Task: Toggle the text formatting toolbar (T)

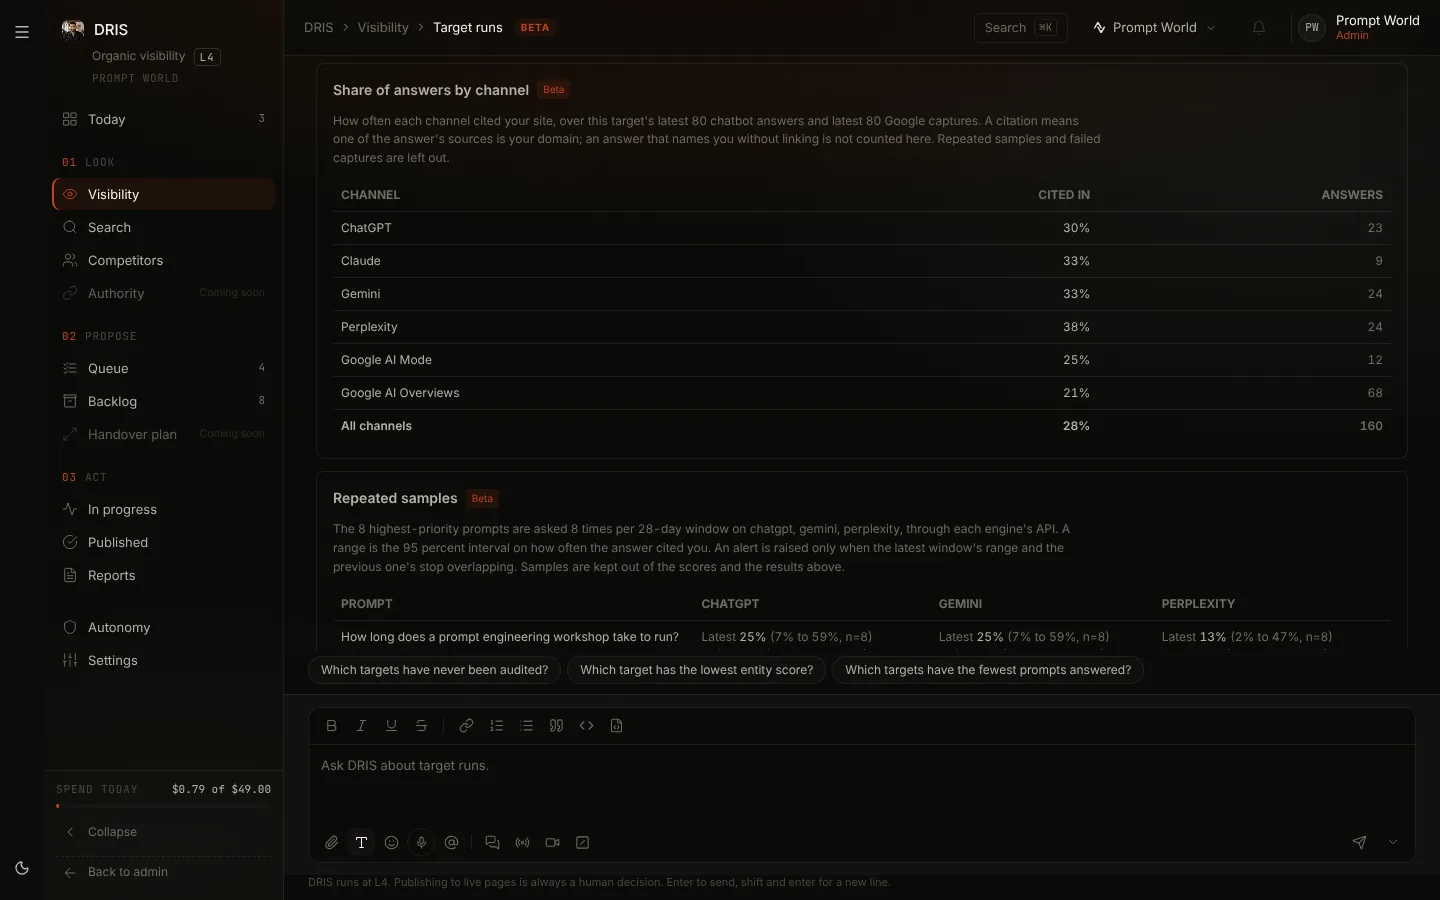Action: point(362,843)
